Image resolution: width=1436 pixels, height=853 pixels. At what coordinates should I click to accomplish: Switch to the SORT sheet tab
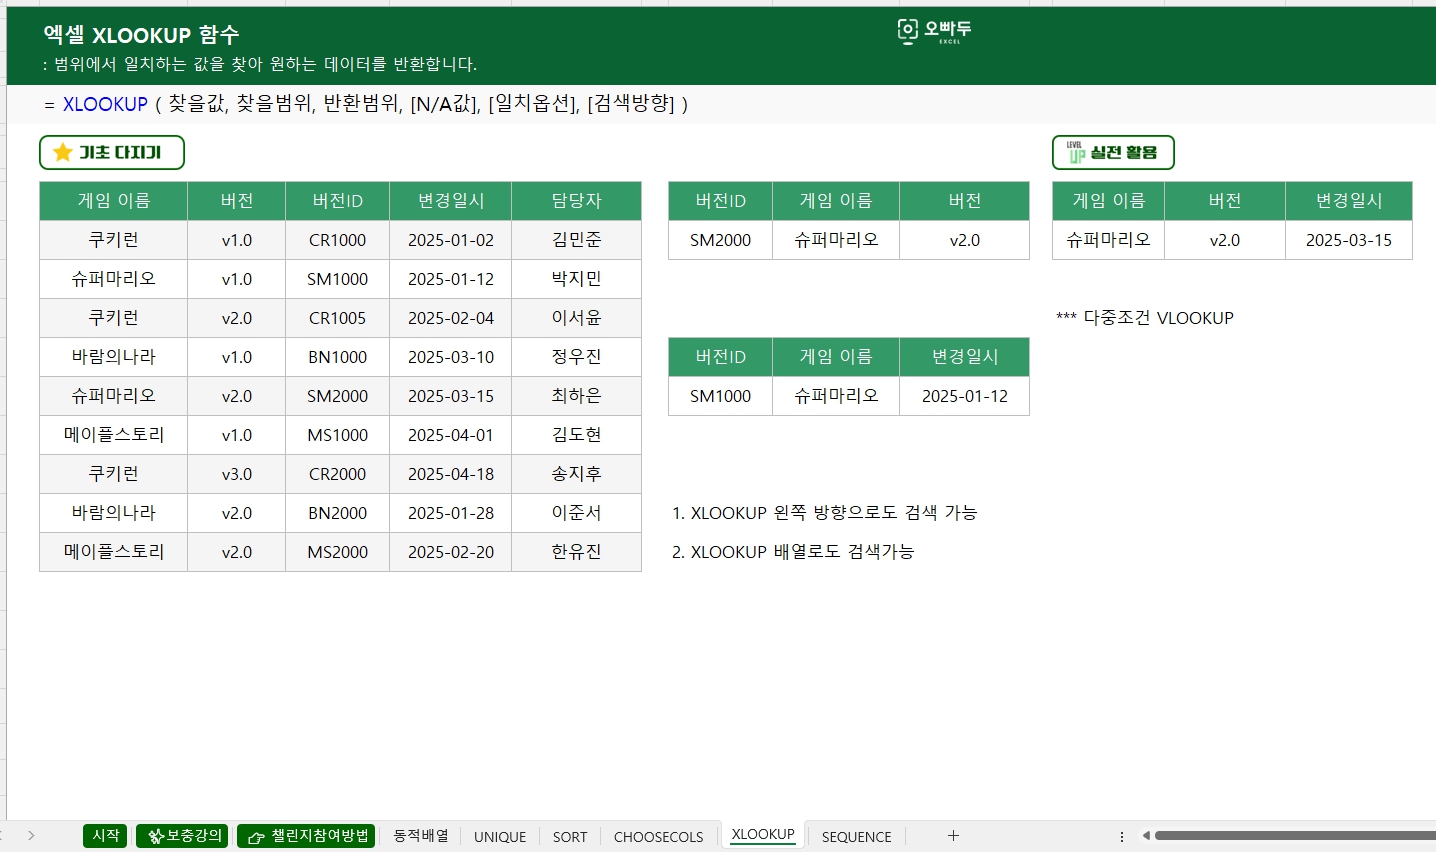(570, 836)
